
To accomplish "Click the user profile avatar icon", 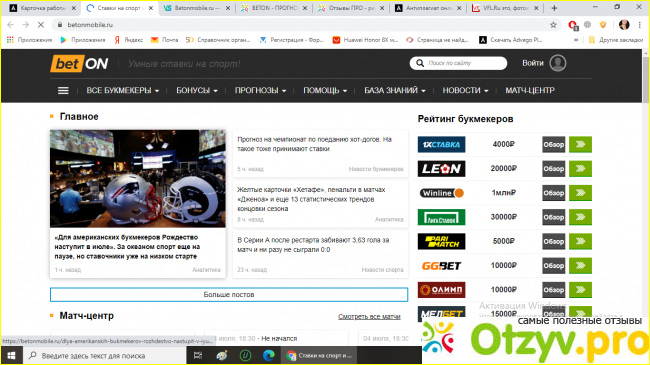I will pos(558,63).
